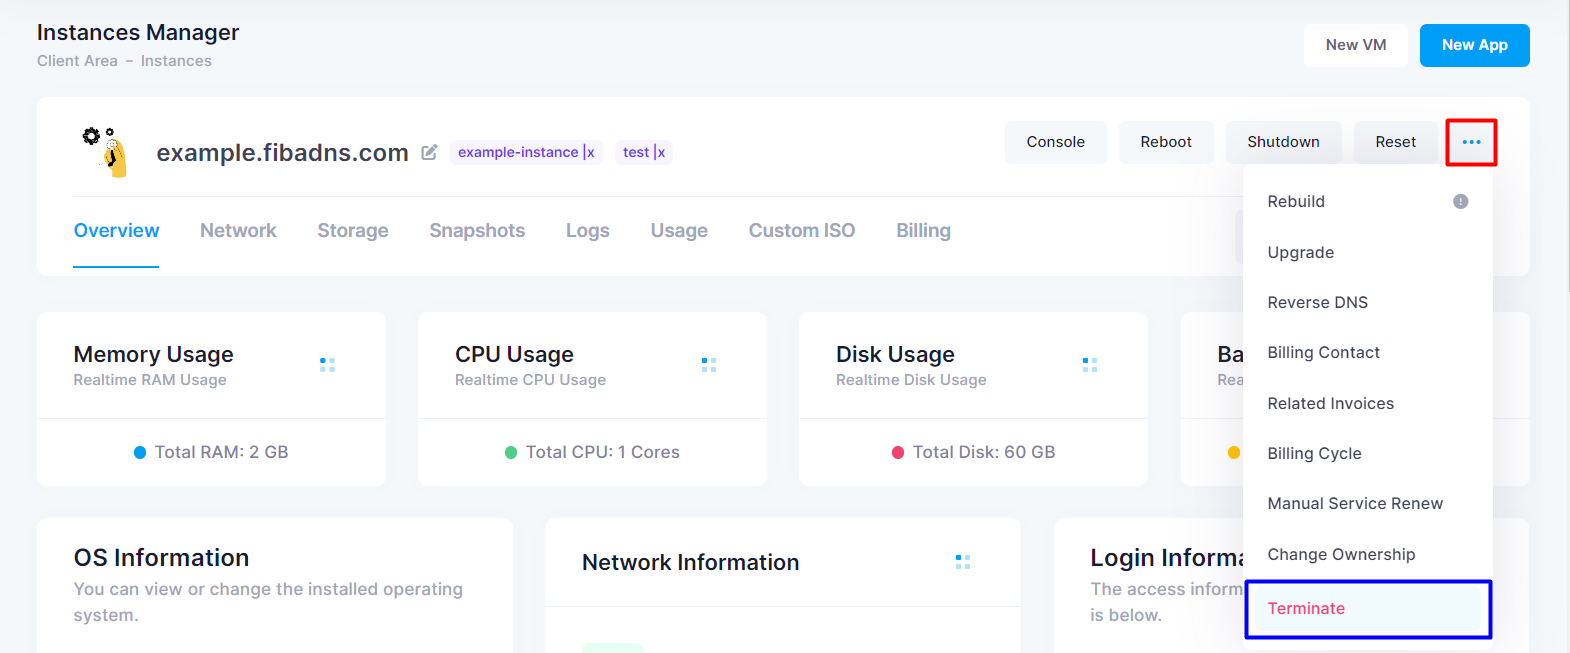Click Change Ownership menu item
Viewport: 1570px width, 653px height.
pyautogui.click(x=1342, y=554)
